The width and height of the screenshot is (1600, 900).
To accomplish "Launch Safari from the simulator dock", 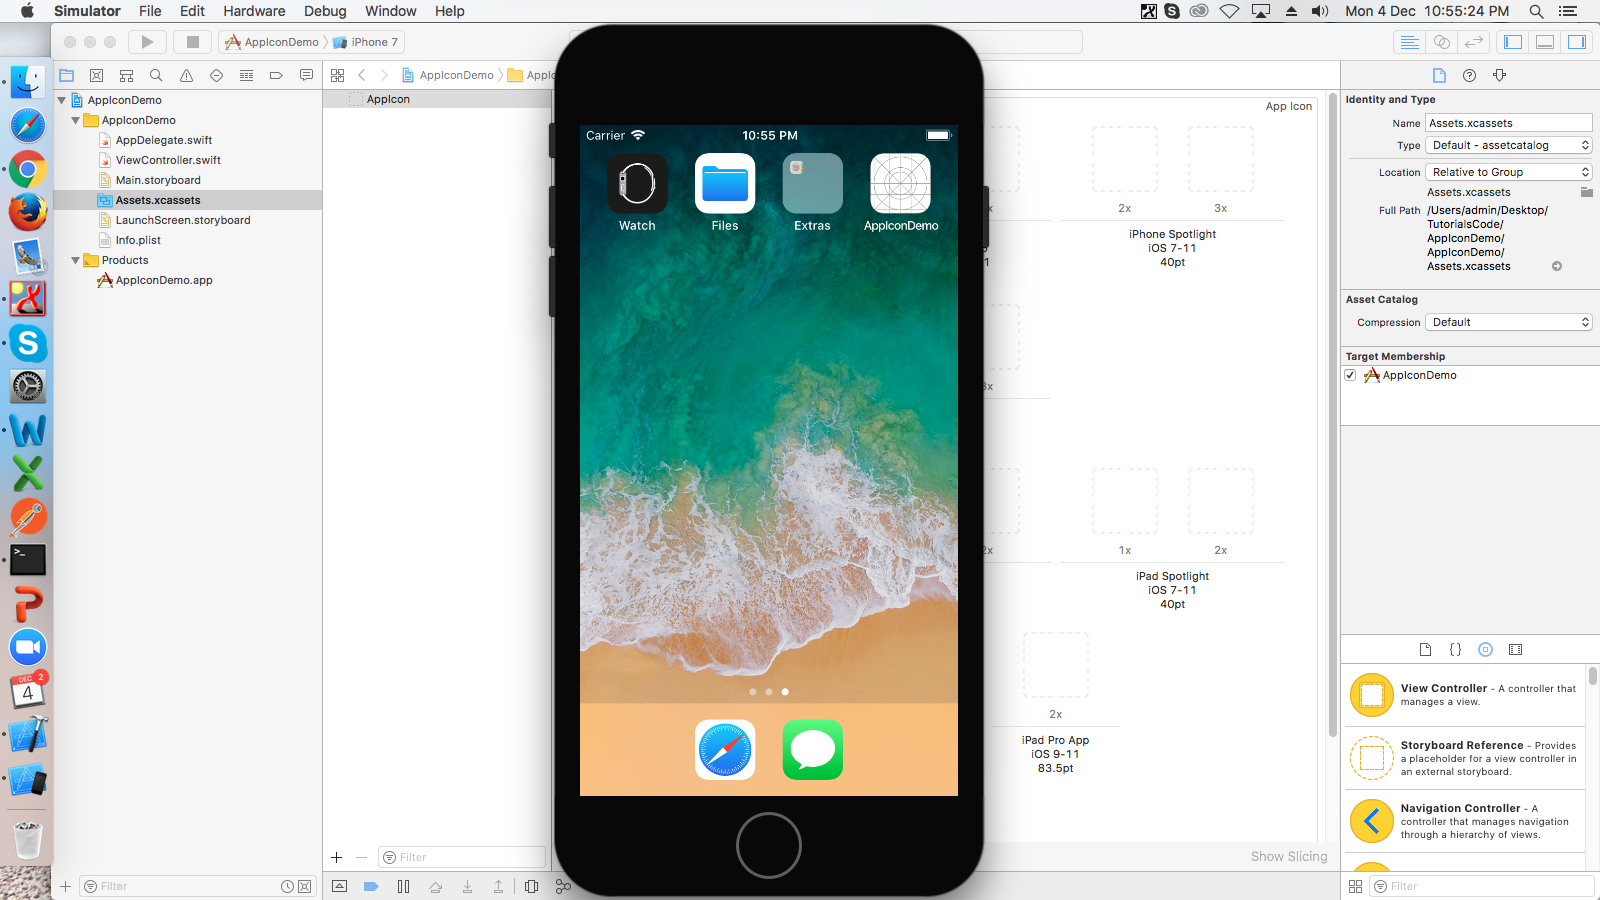I will point(724,750).
